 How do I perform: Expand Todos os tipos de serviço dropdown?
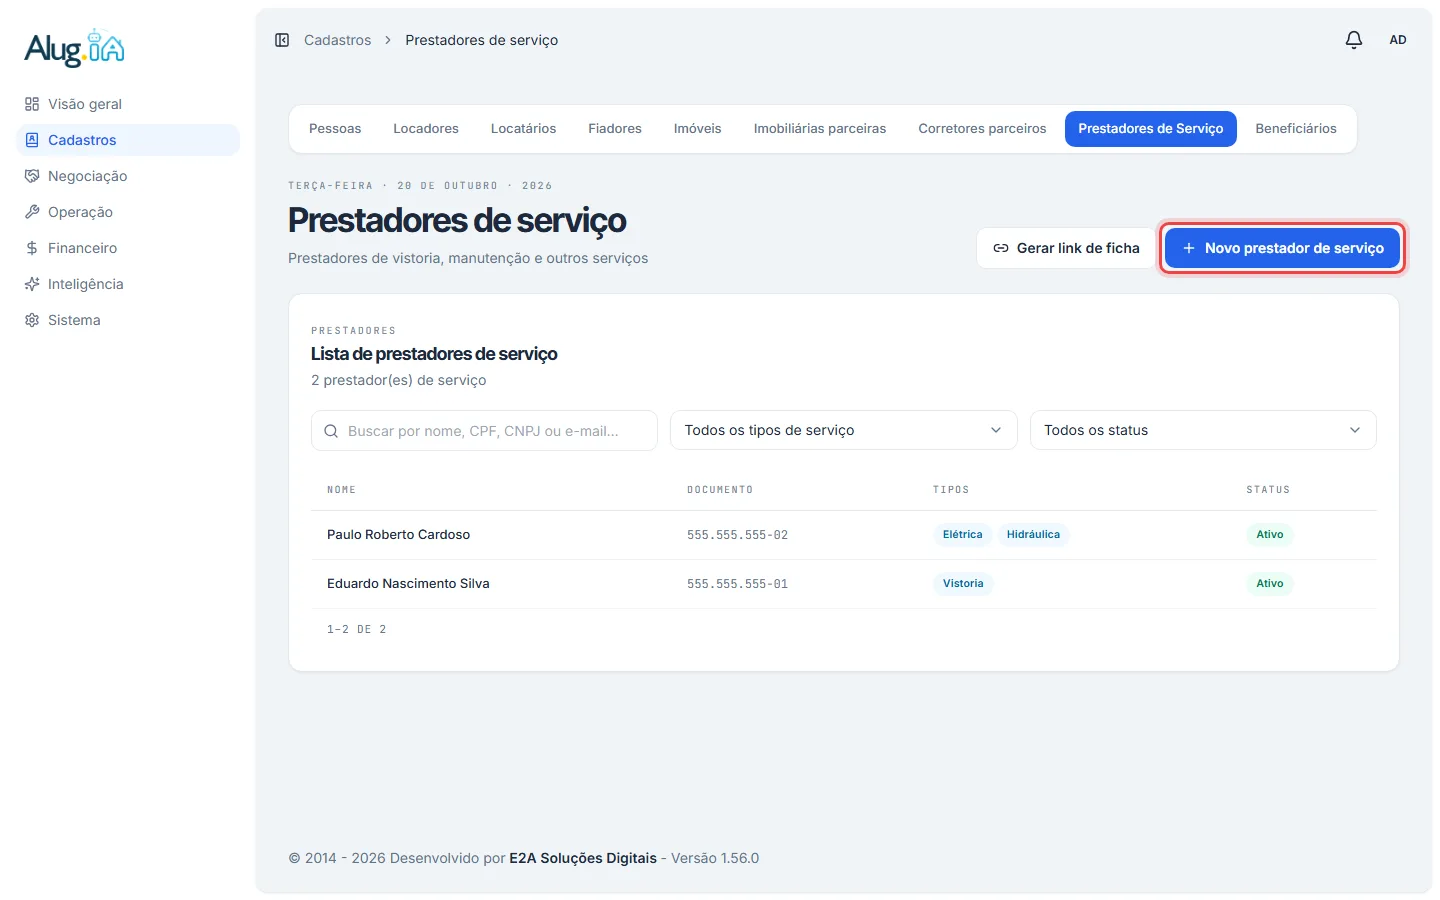(x=843, y=430)
